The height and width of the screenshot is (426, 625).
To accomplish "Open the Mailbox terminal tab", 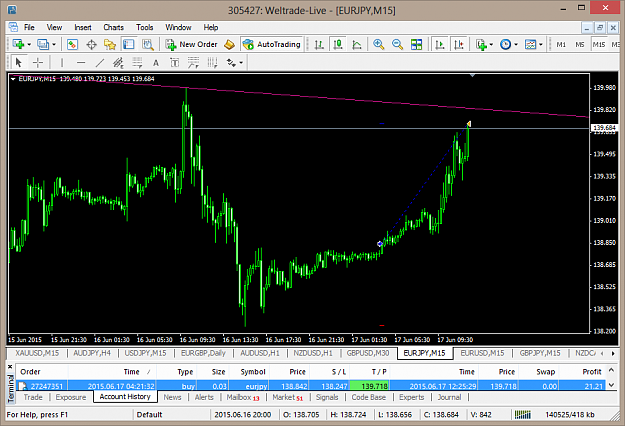I will point(243,397).
